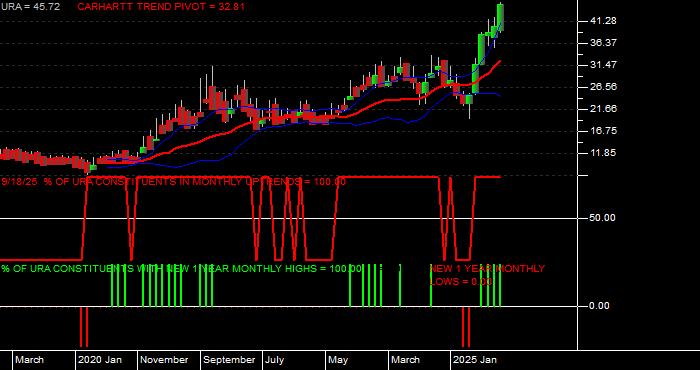Click the March label at the left of the time axis
This screenshot has width=700, height=370.
30,360
